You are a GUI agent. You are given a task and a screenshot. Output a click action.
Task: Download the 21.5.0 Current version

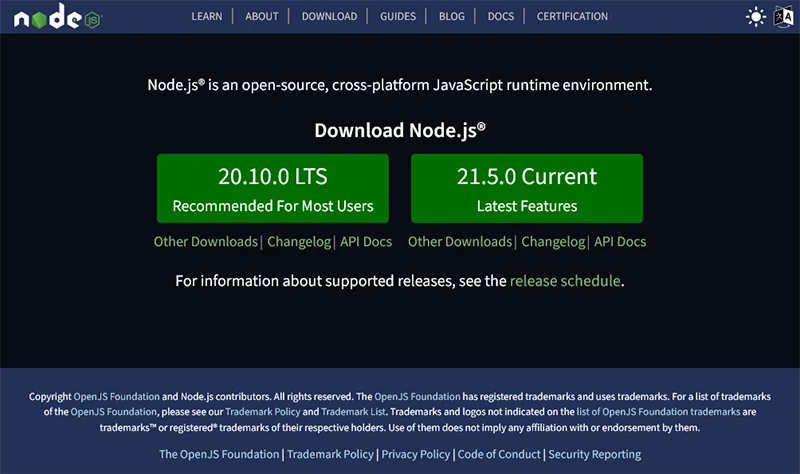tap(527, 188)
